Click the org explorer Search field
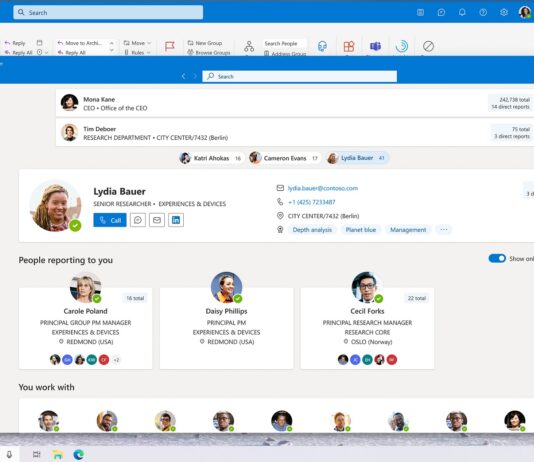Viewport: 534px width, 462px height. coord(299,76)
